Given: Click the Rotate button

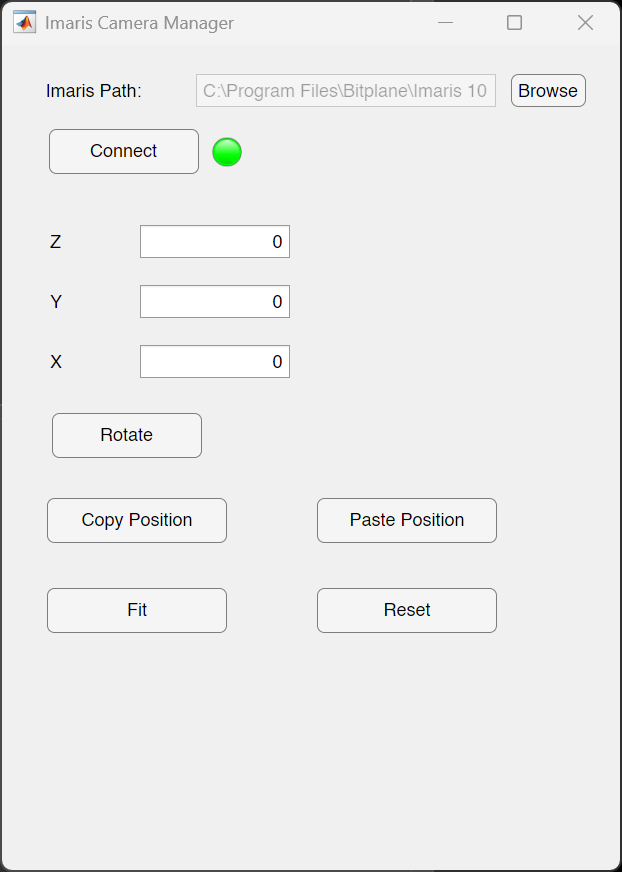Looking at the screenshot, I should [x=127, y=435].
